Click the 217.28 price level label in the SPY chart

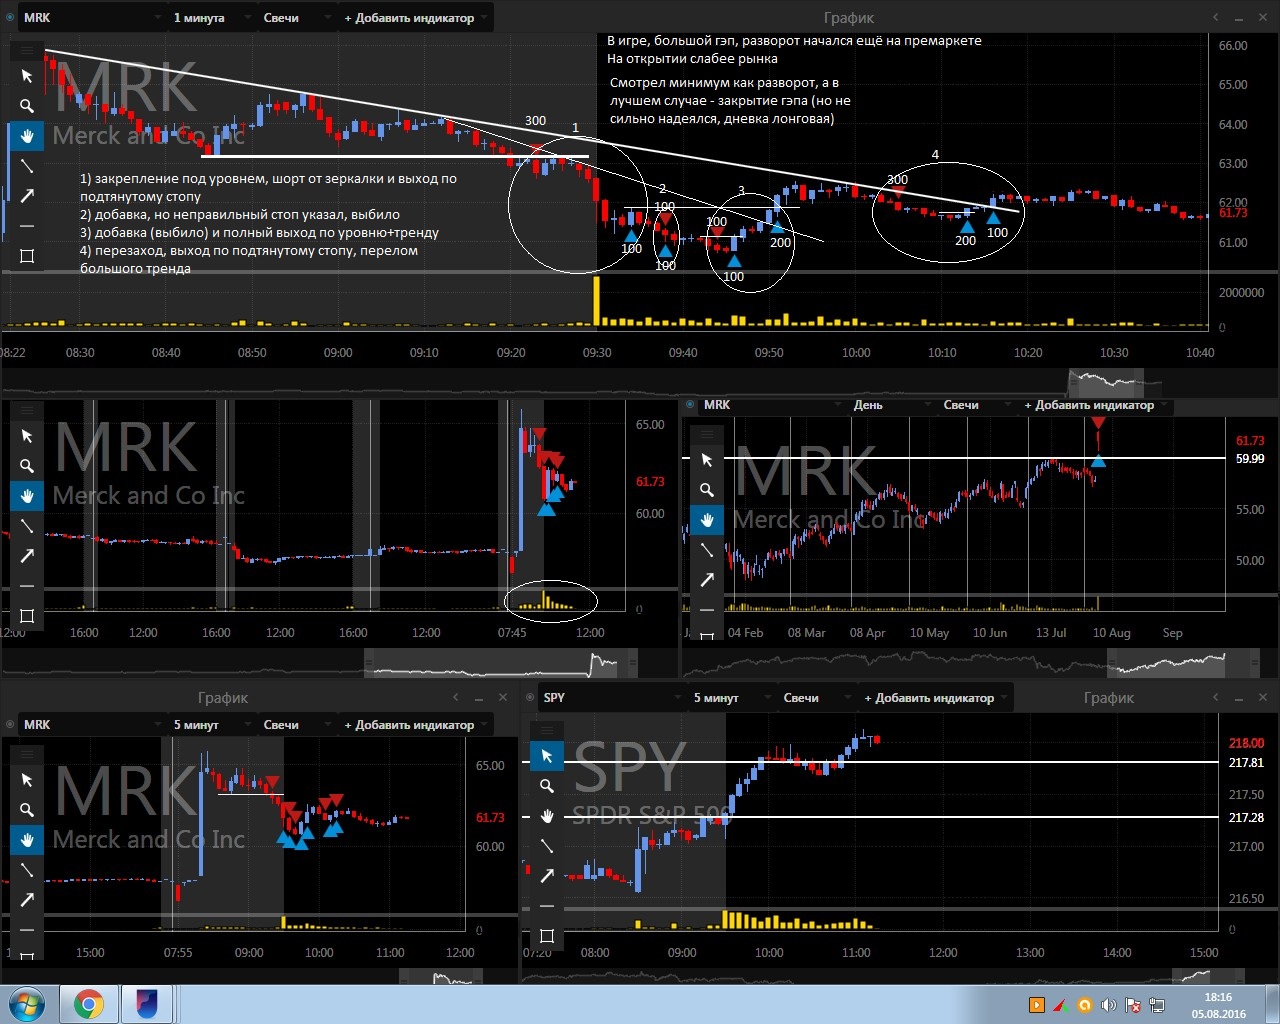point(1246,817)
